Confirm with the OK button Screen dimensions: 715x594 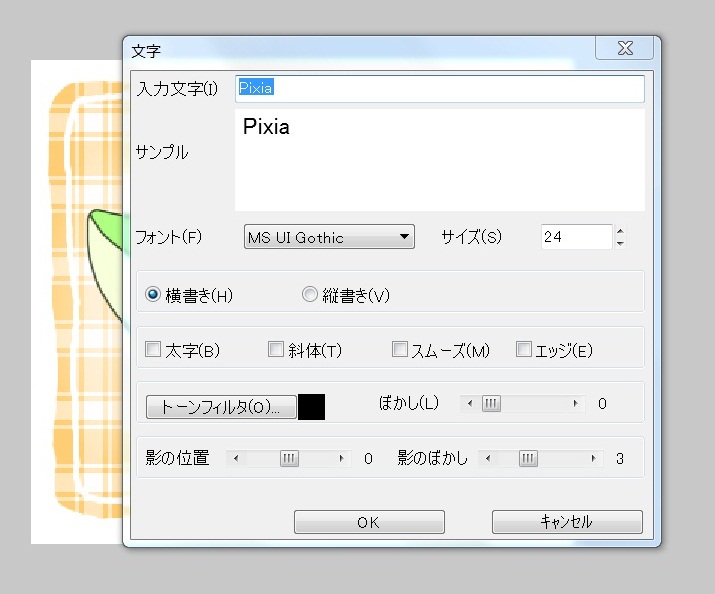click(x=369, y=522)
